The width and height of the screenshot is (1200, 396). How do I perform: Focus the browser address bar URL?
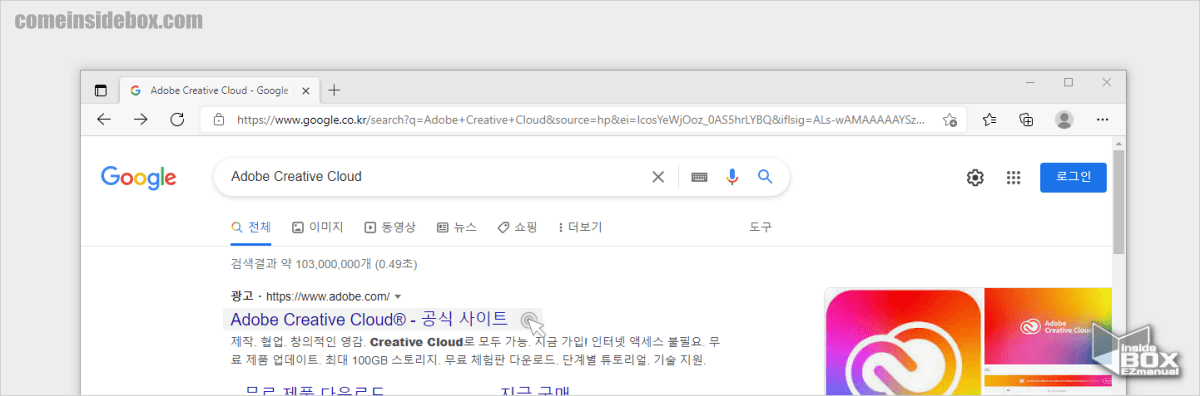click(580, 120)
